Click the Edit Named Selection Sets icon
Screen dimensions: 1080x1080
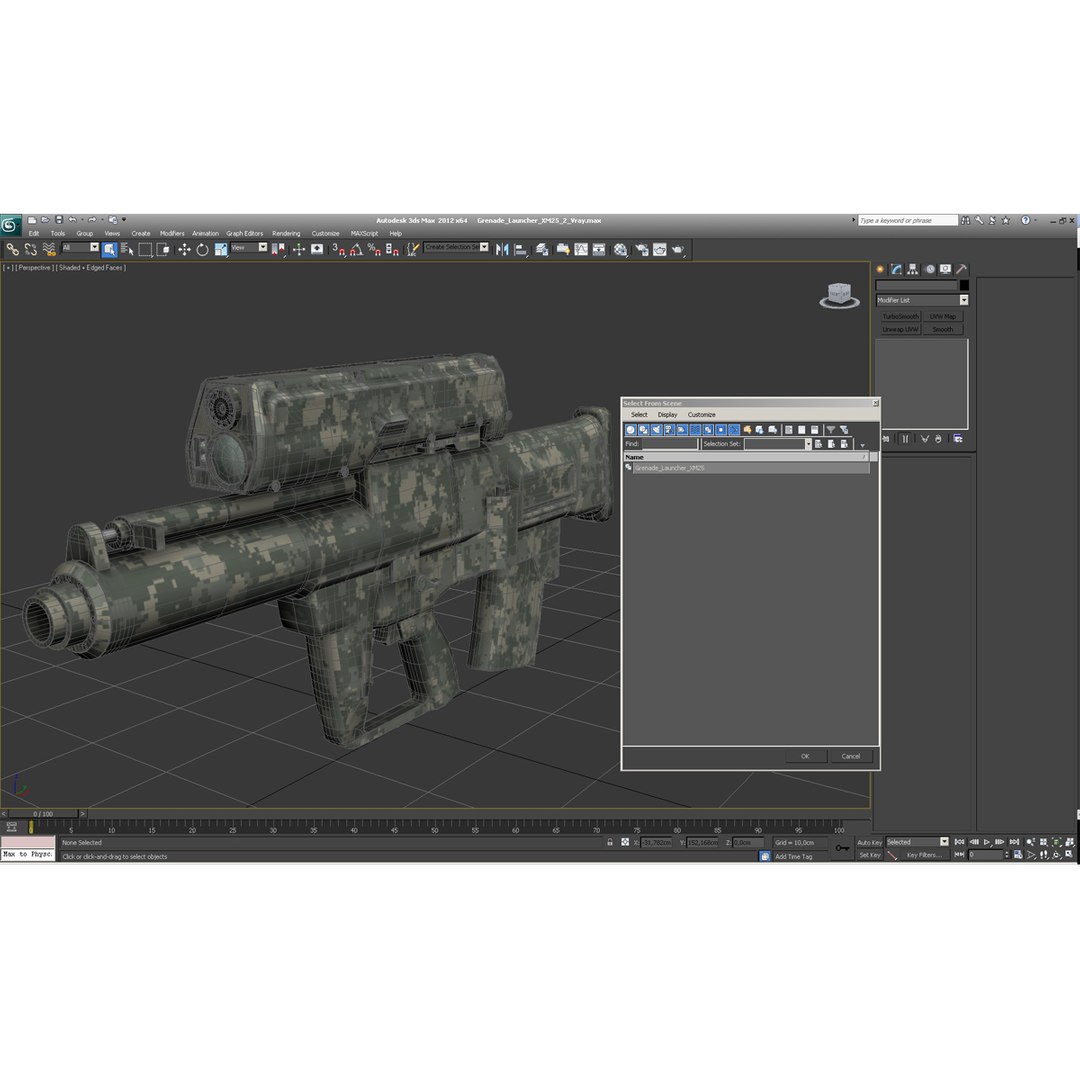[x=412, y=249]
